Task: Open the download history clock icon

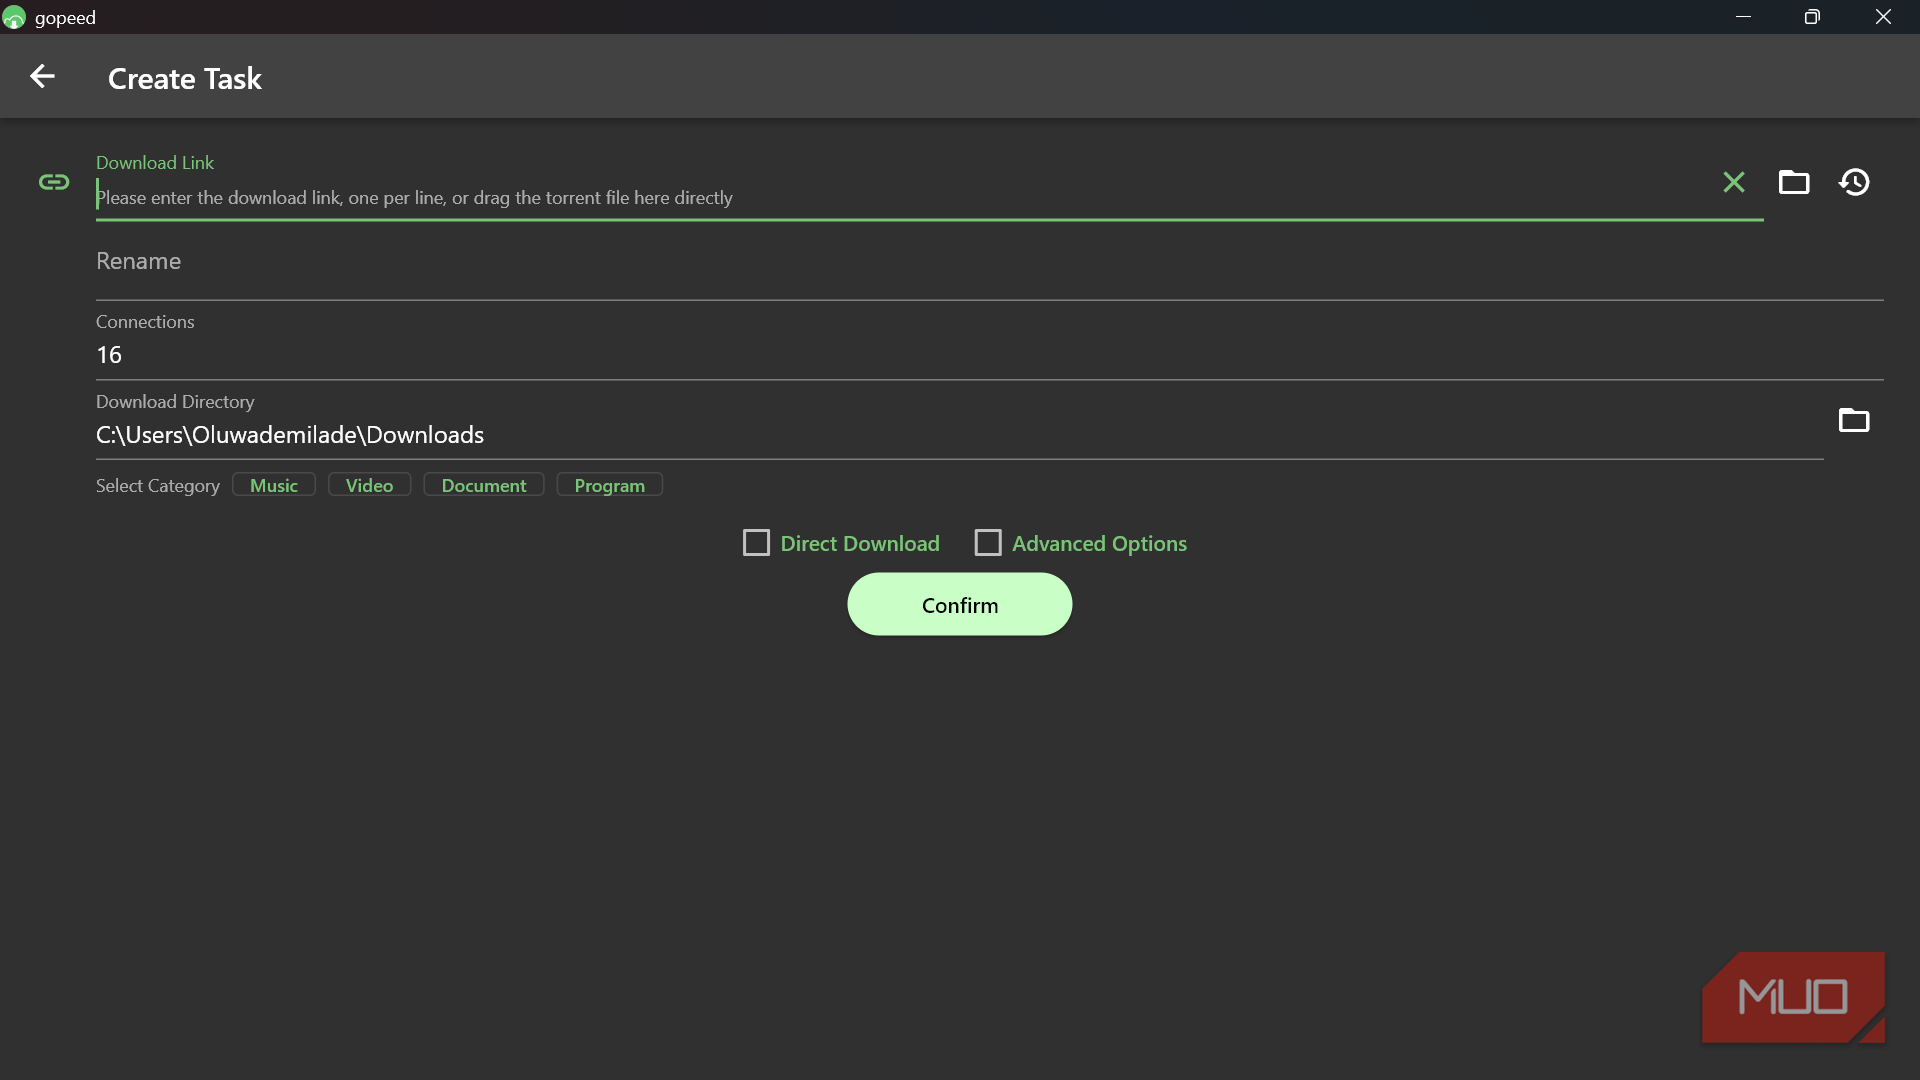Action: pos(1854,182)
